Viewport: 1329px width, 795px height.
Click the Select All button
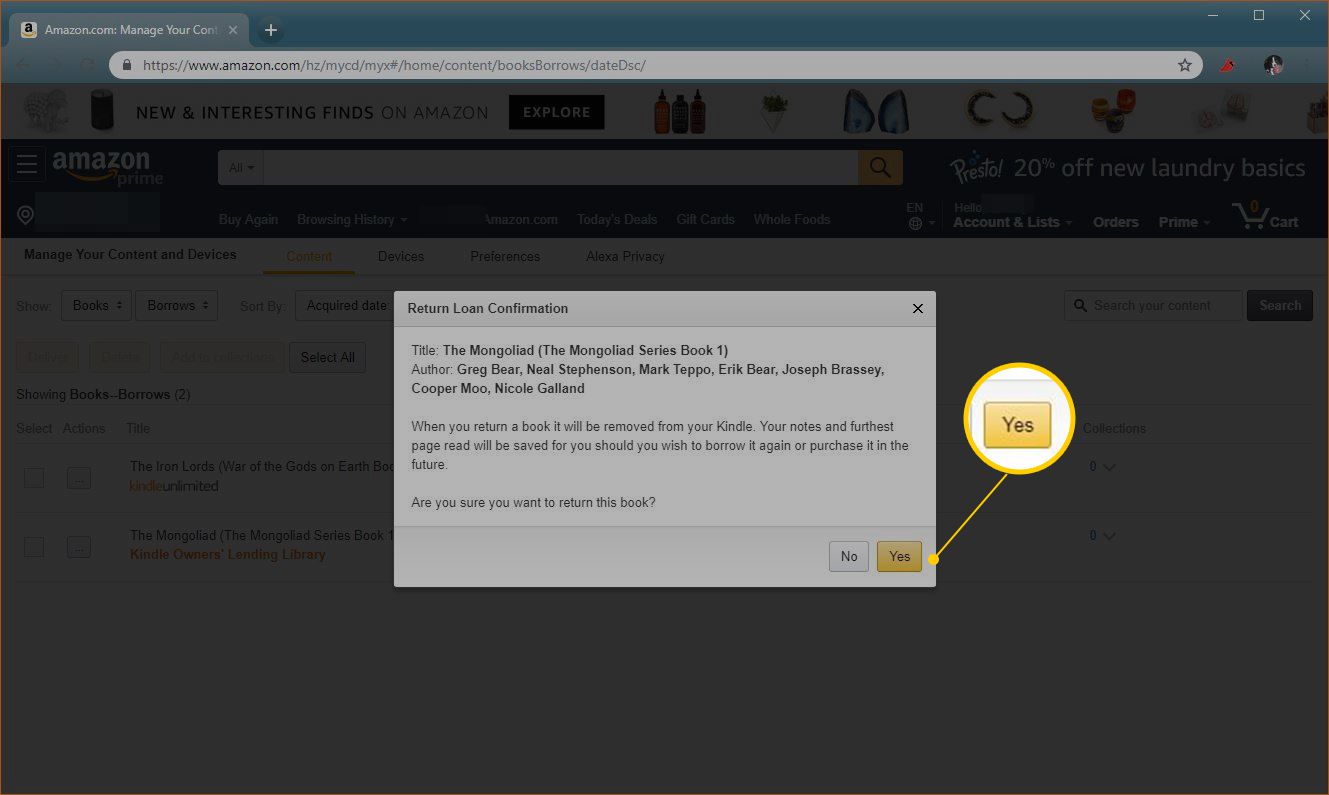pyautogui.click(x=327, y=357)
